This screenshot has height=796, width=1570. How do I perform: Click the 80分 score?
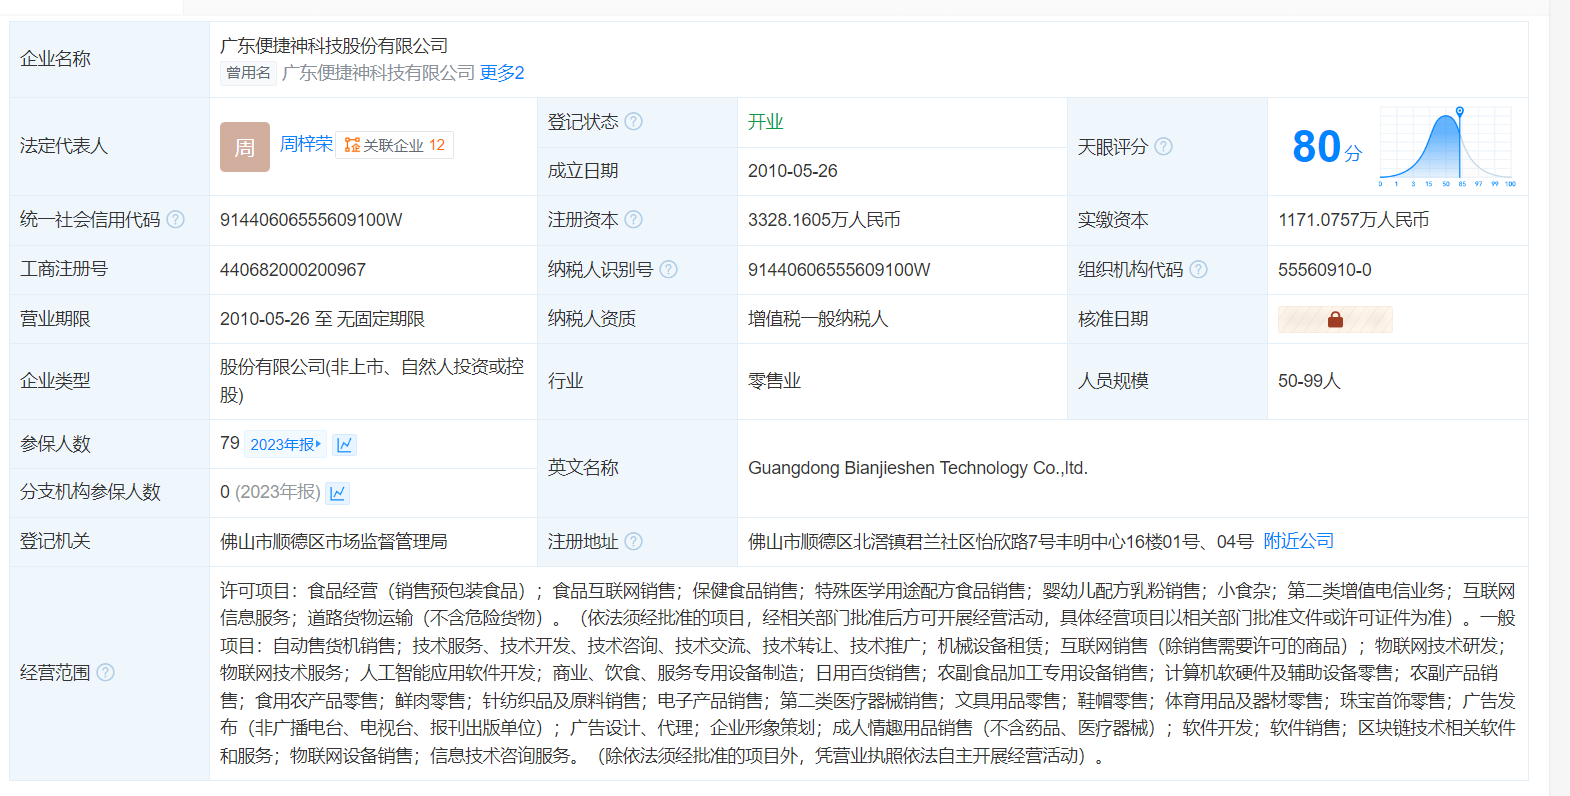point(1327,147)
